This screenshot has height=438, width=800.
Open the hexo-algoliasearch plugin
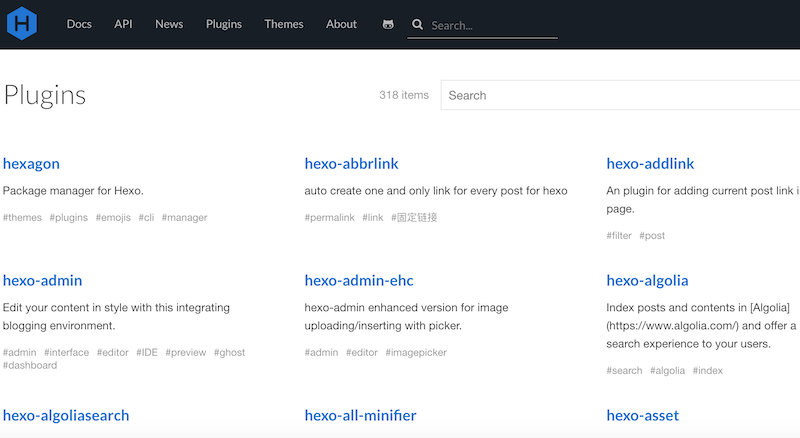[66, 415]
